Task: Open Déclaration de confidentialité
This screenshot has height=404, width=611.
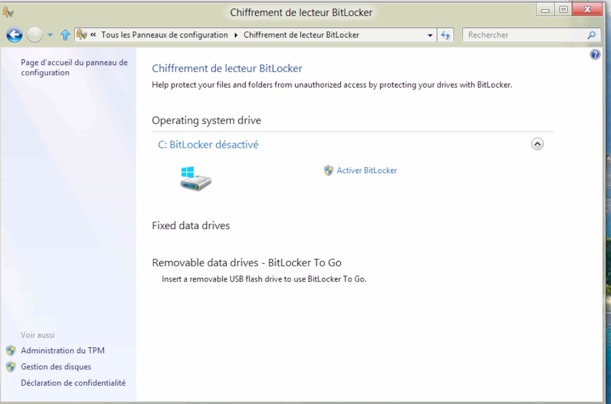Action: click(73, 383)
